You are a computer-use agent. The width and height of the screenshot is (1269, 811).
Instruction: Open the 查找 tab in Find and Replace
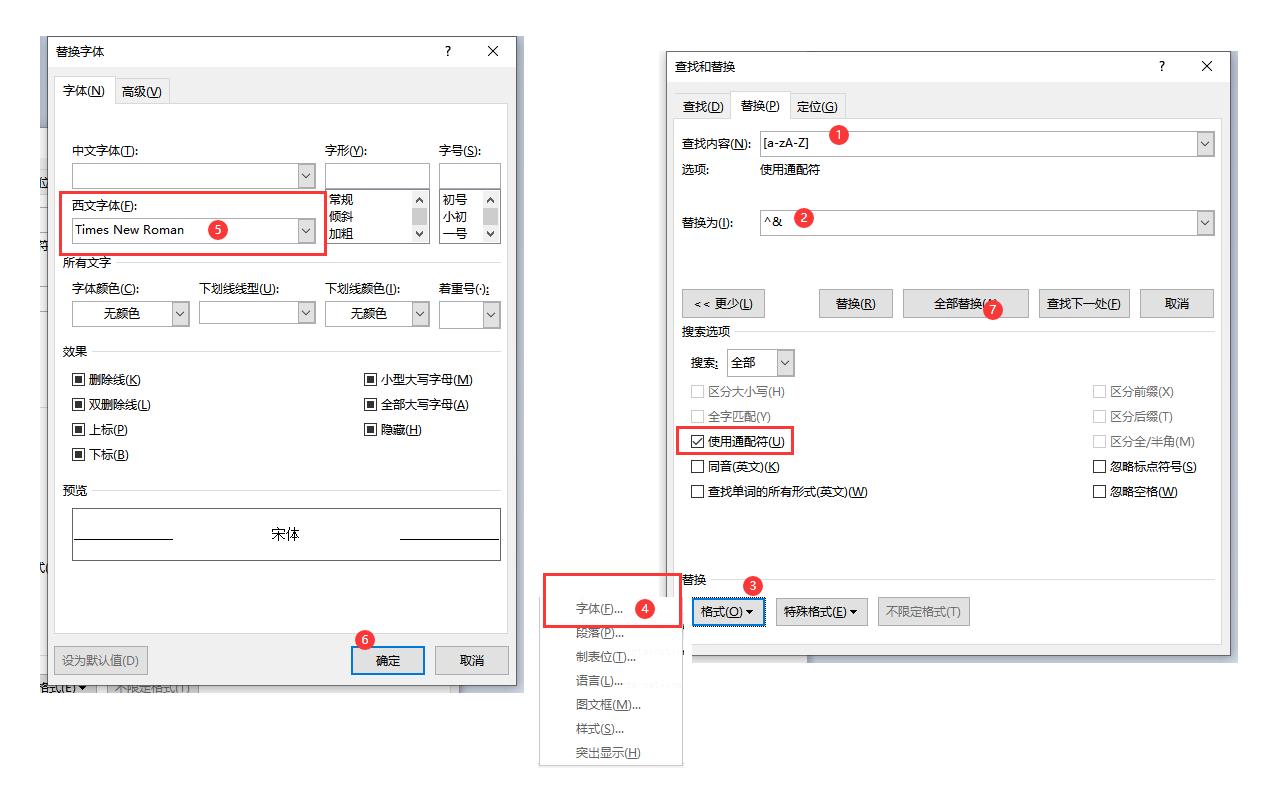coord(702,105)
